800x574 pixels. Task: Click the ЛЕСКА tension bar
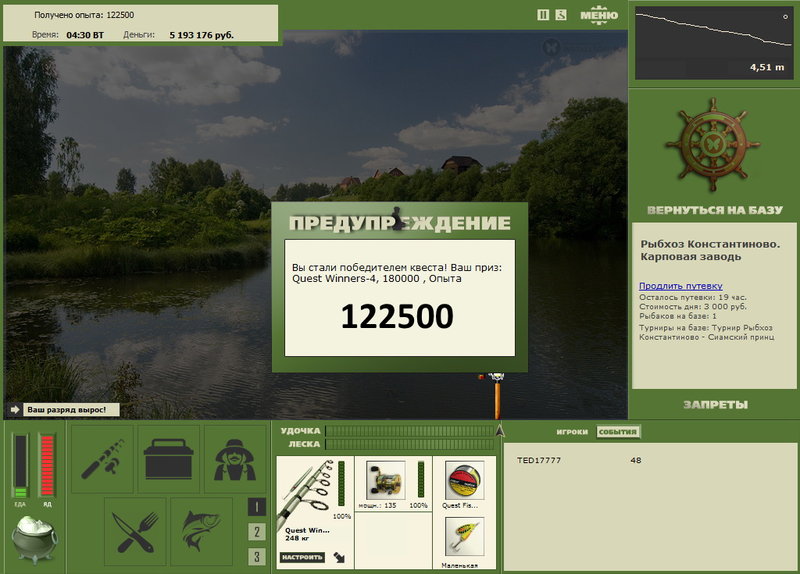(410, 444)
